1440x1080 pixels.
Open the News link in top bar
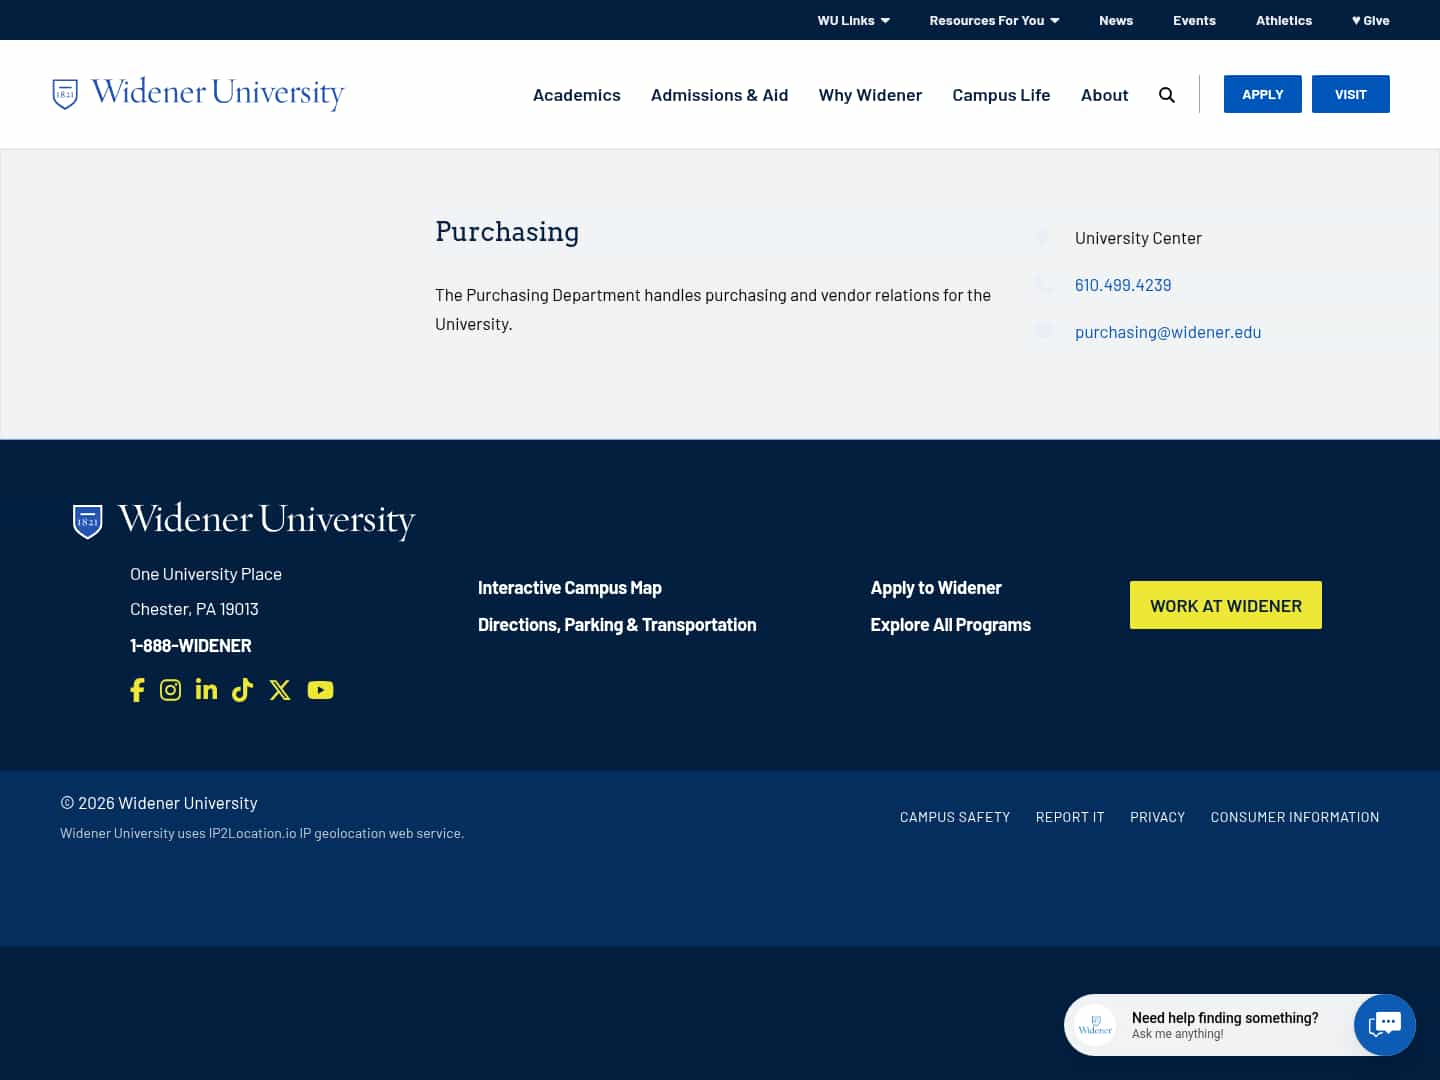pyautogui.click(x=1116, y=20)
